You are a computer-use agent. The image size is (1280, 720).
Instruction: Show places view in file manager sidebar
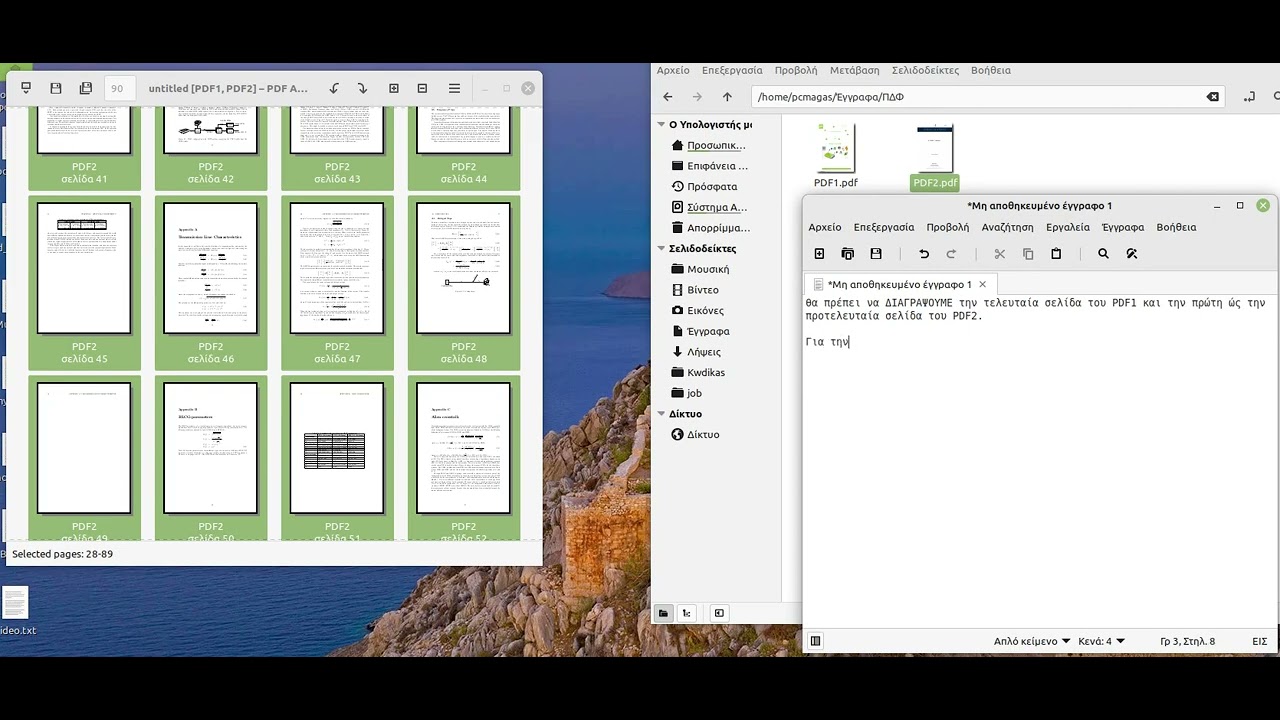663,613
